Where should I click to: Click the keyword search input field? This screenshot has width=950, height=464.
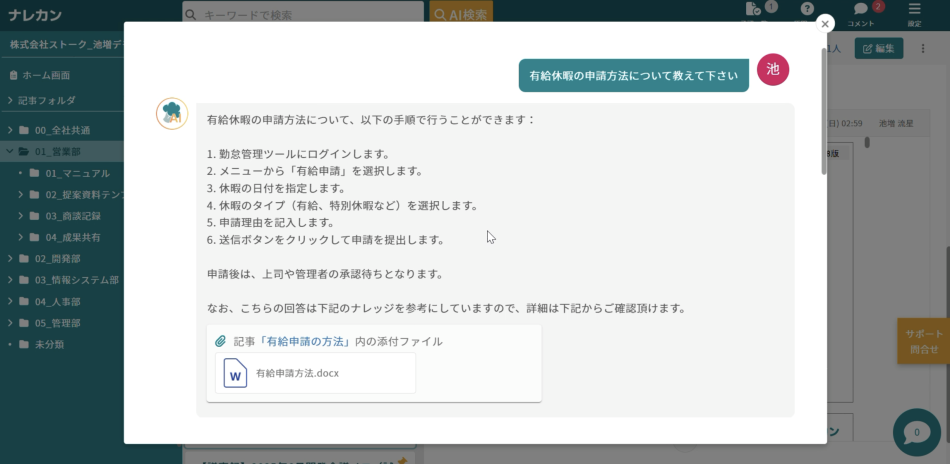[x=304, y=15]
